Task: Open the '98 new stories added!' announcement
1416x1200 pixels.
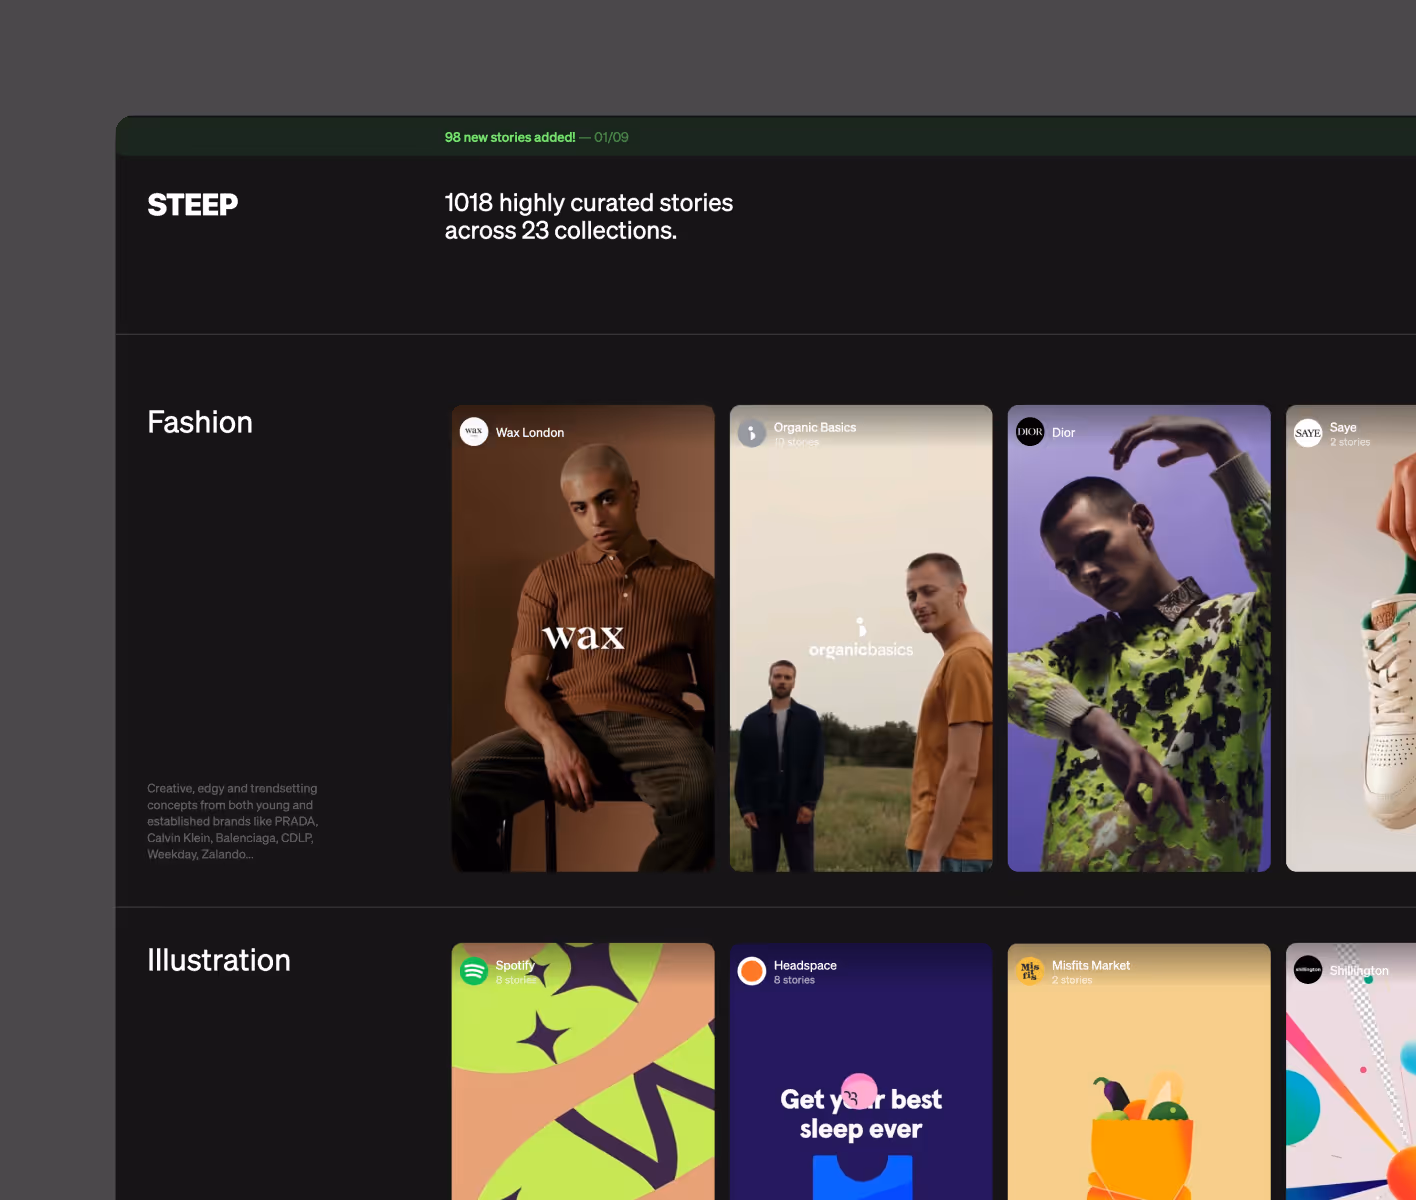Action: (510, 137)
